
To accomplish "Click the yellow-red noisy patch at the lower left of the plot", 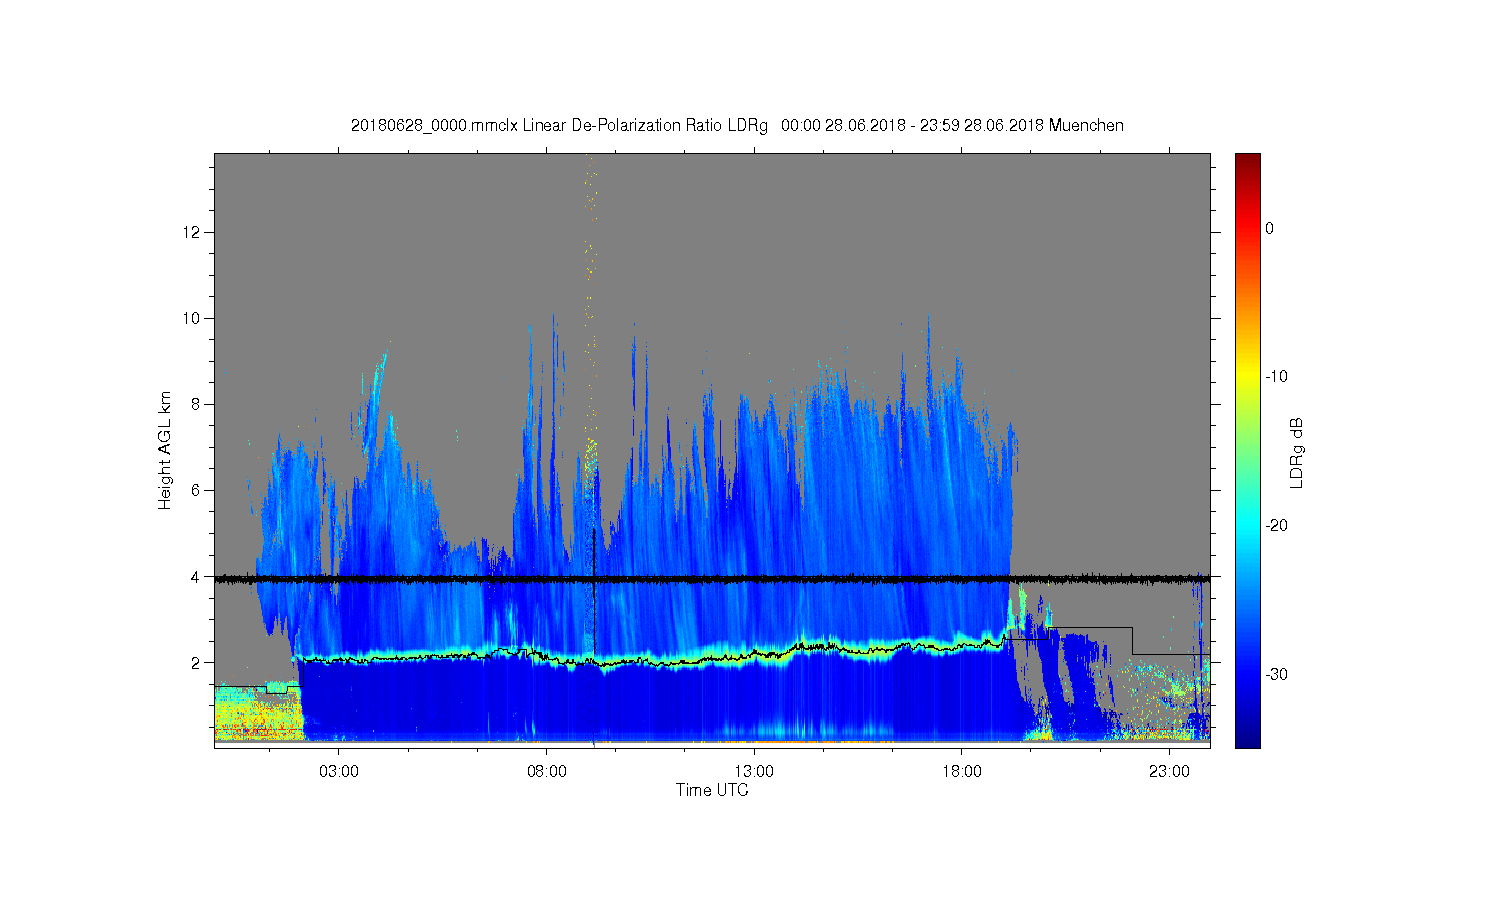I will [x=259, y=714].
